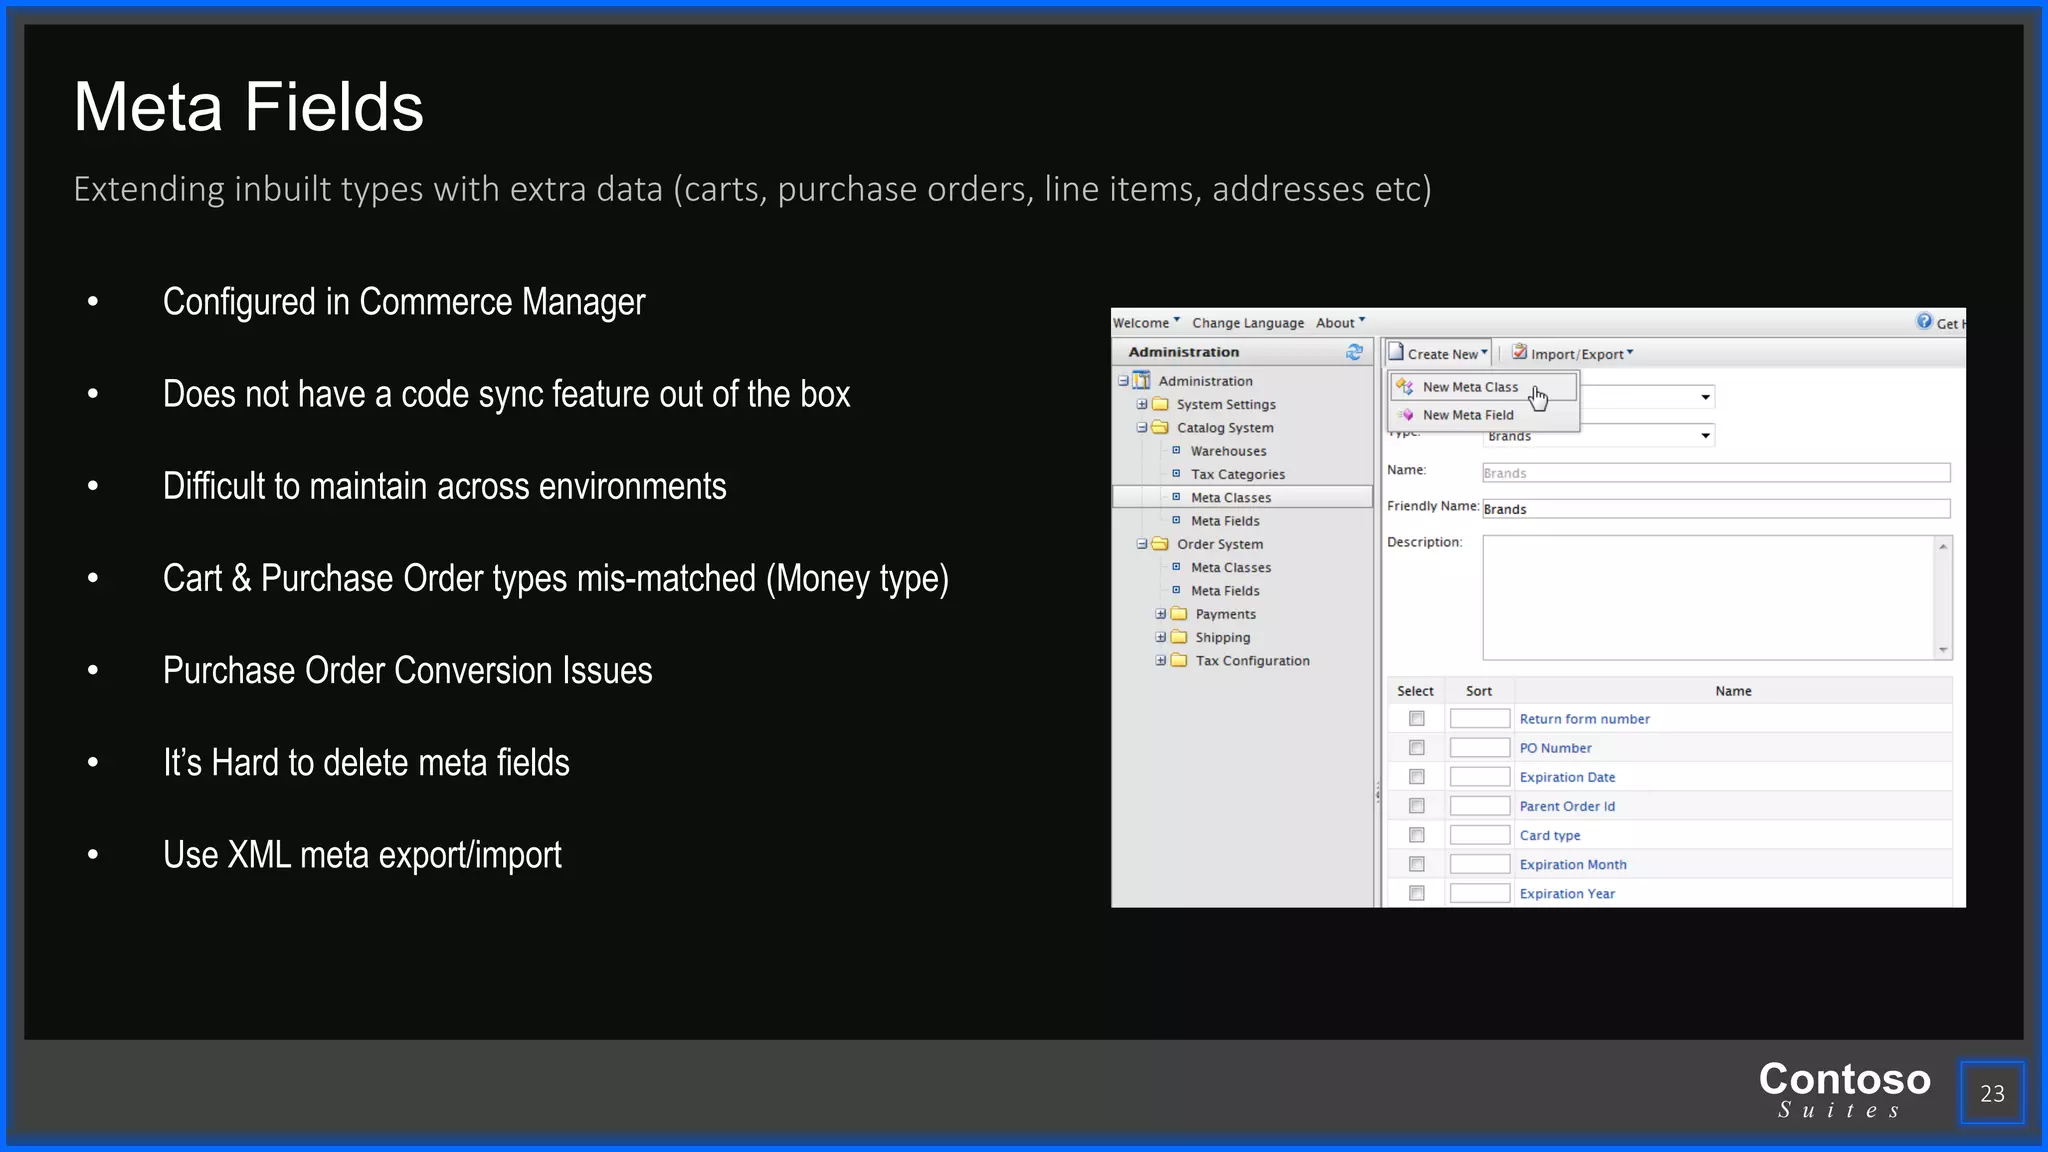Click Description scrollbar up arrow
2048x1152 pixels.
click(1943, 546)
